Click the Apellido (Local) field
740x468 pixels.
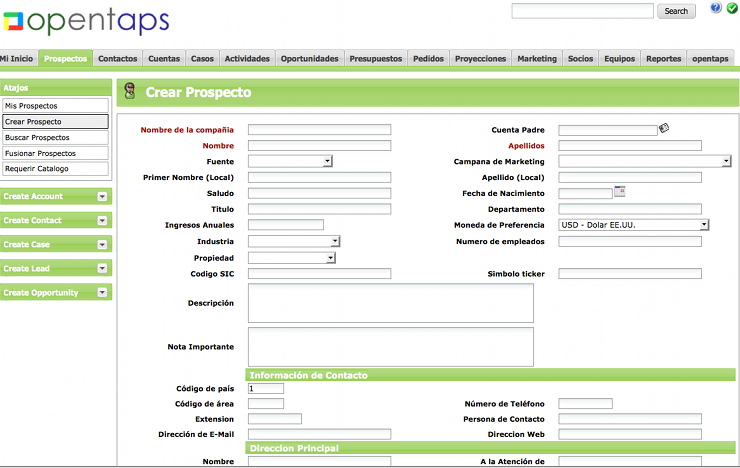[630, 177]
